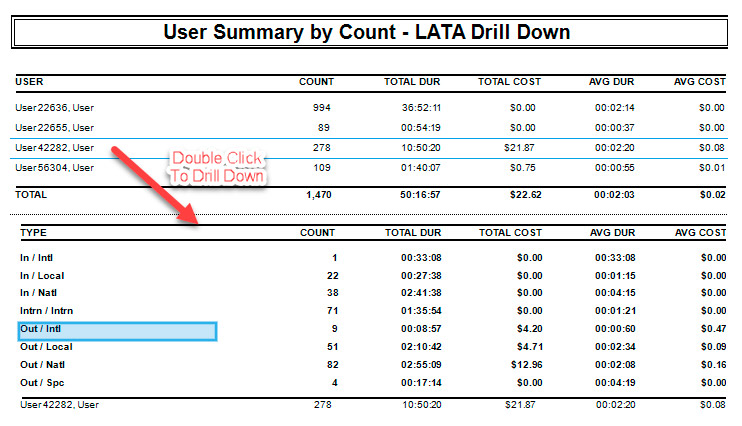This screenshot has height=426, width=742.
Task: Click the $12.96 total cost for Out / Natl
Action: [524, 365]
